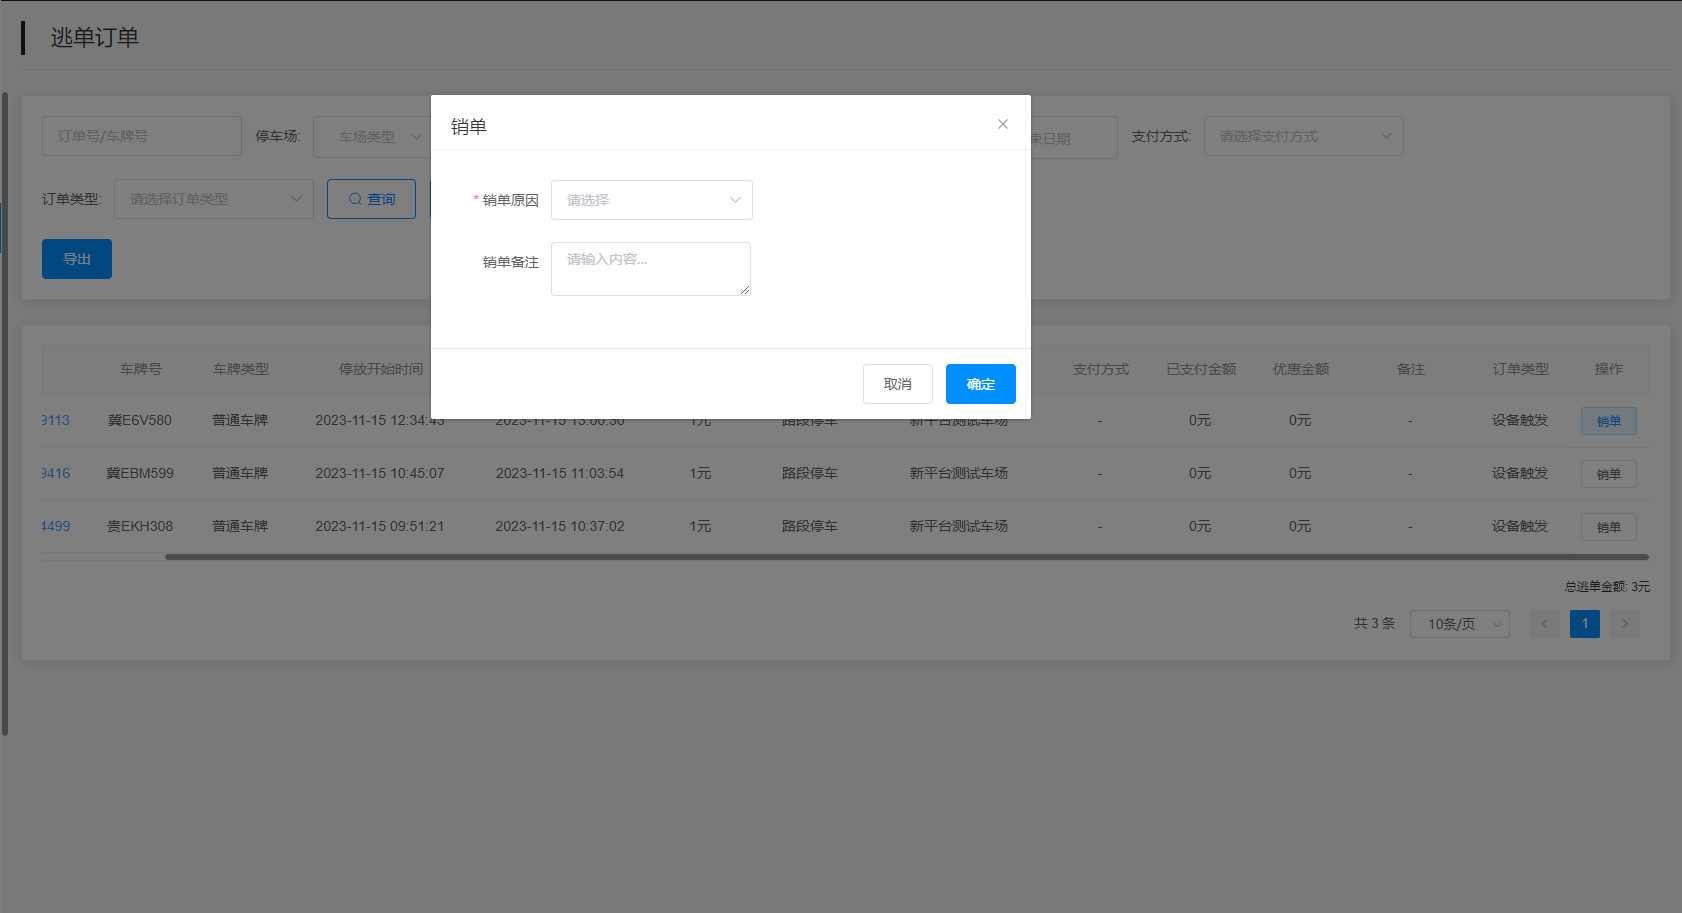Select page 1 in pagination
1682x913 pixels.
1584,624
